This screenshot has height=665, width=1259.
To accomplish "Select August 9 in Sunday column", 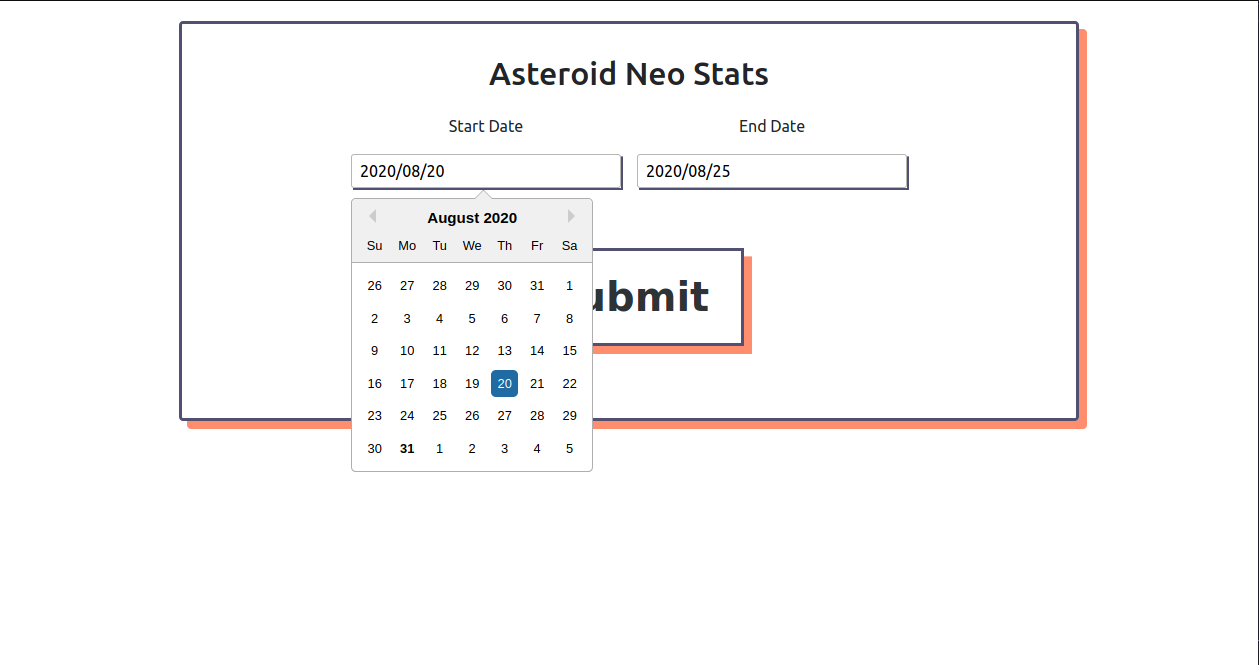I will tap(374, 351).
